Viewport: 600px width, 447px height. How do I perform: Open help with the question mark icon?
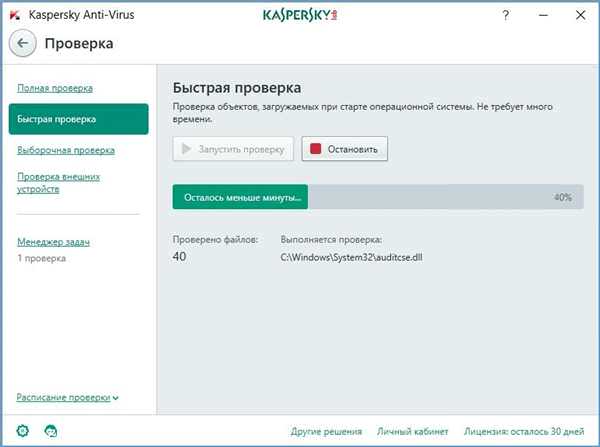tap(505, 15)
